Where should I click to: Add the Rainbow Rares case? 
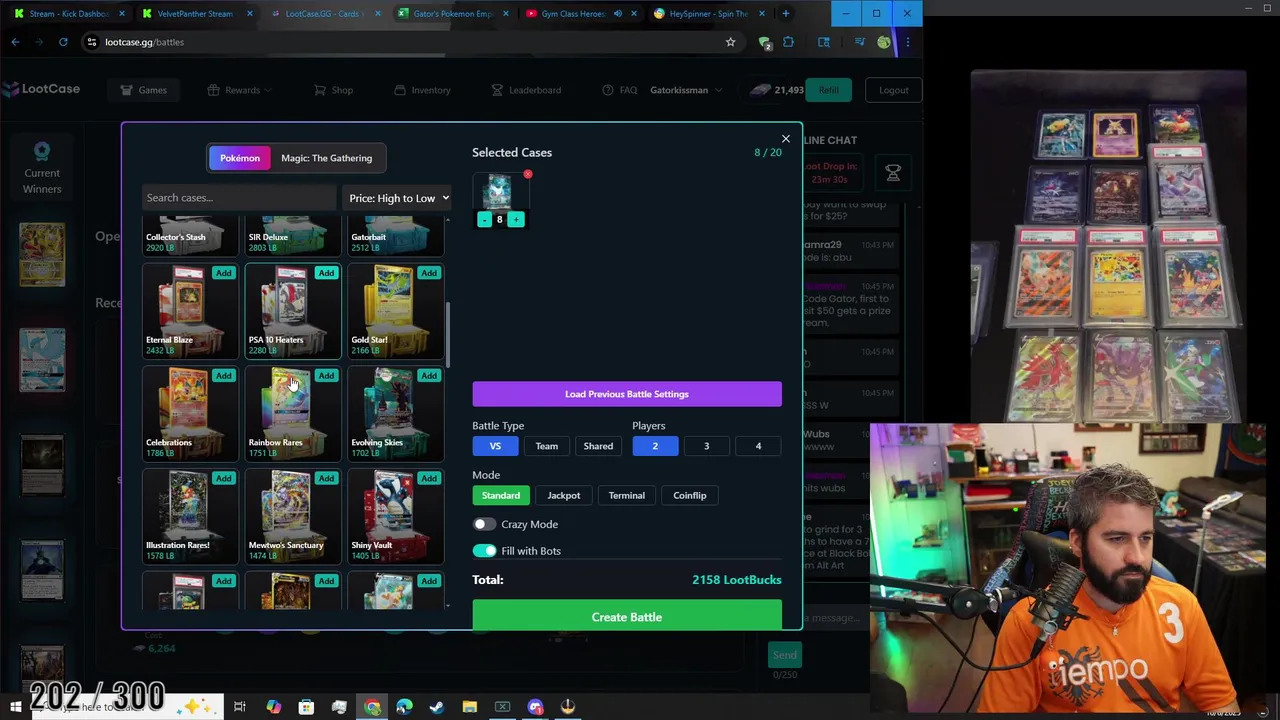click(x=326, y=376)
